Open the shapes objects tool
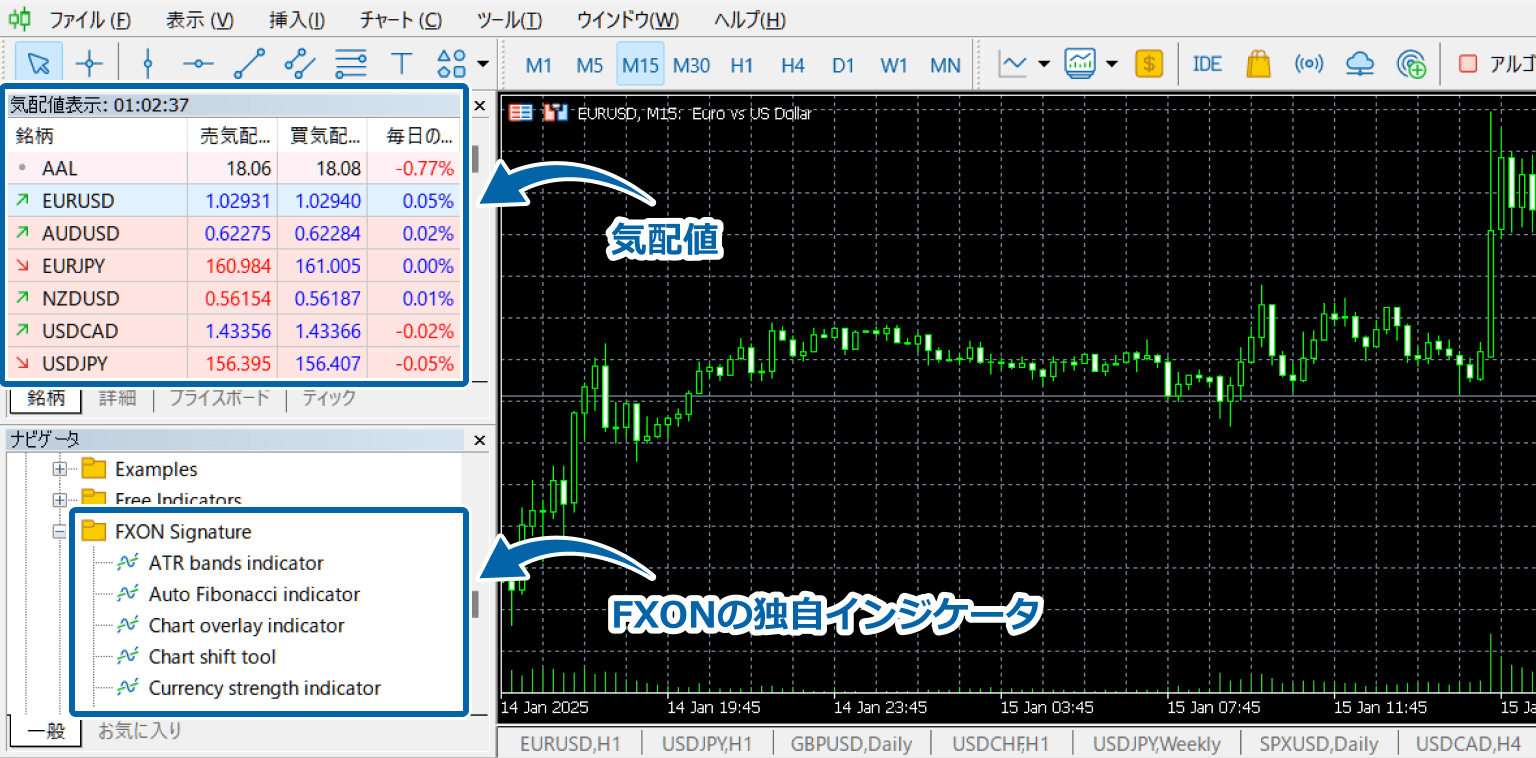The image size is (1536, 758). (452, 64)
